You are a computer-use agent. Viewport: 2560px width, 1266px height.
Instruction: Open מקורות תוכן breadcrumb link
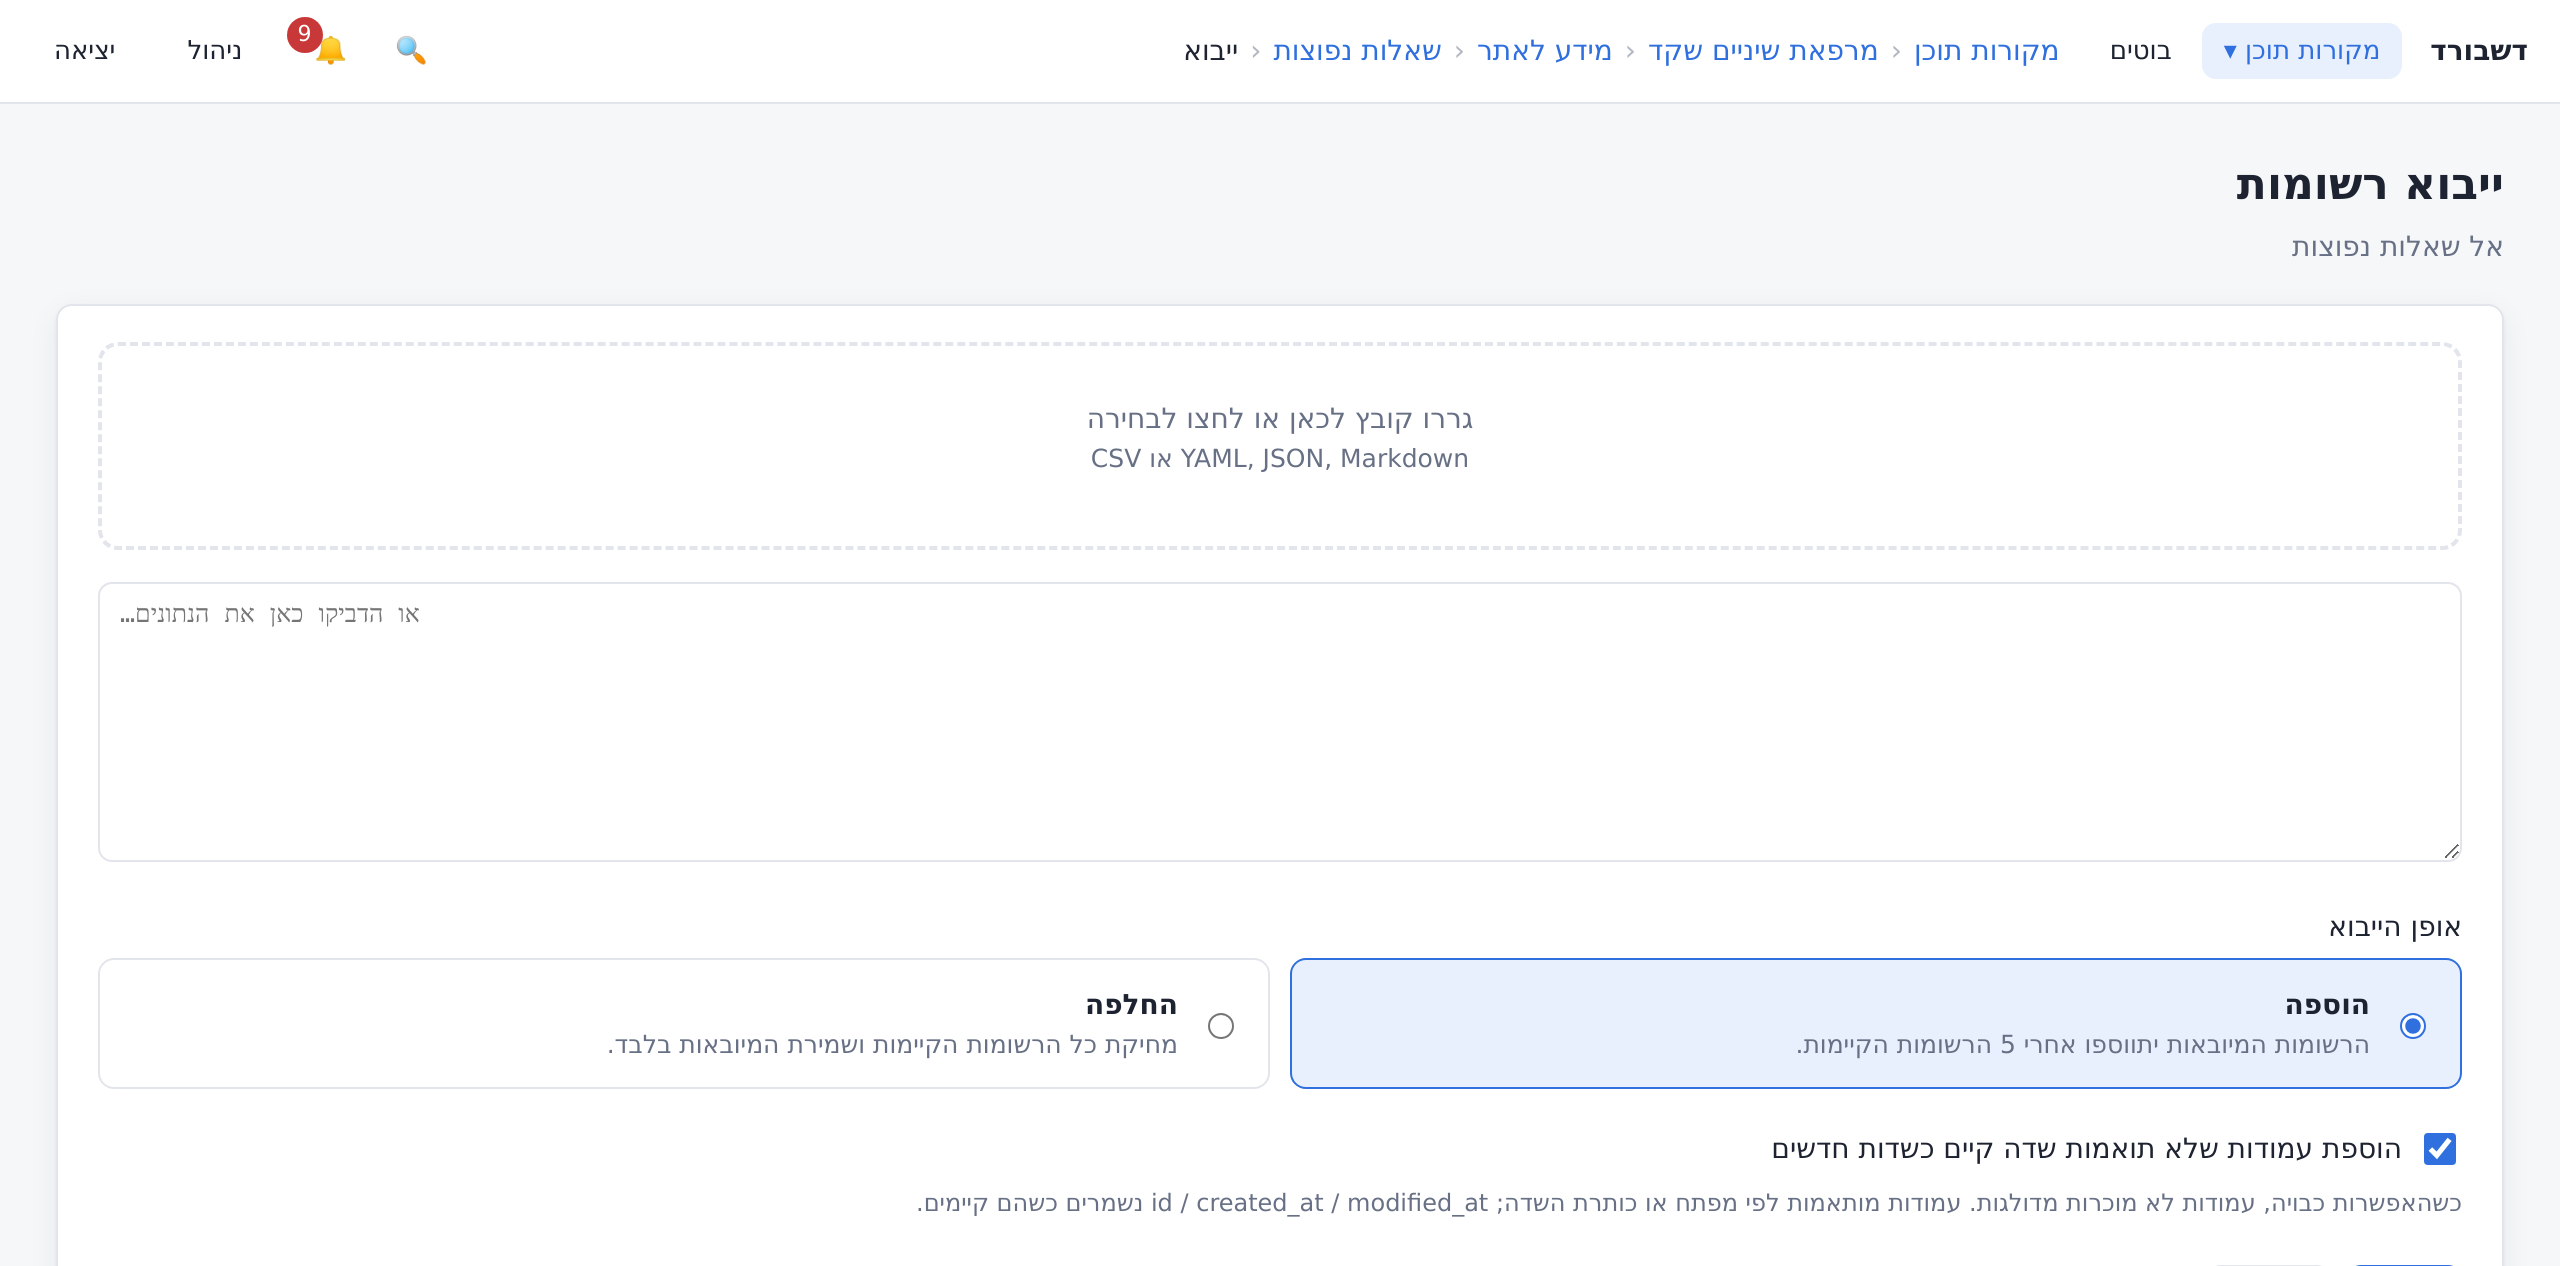point(1986,51)
